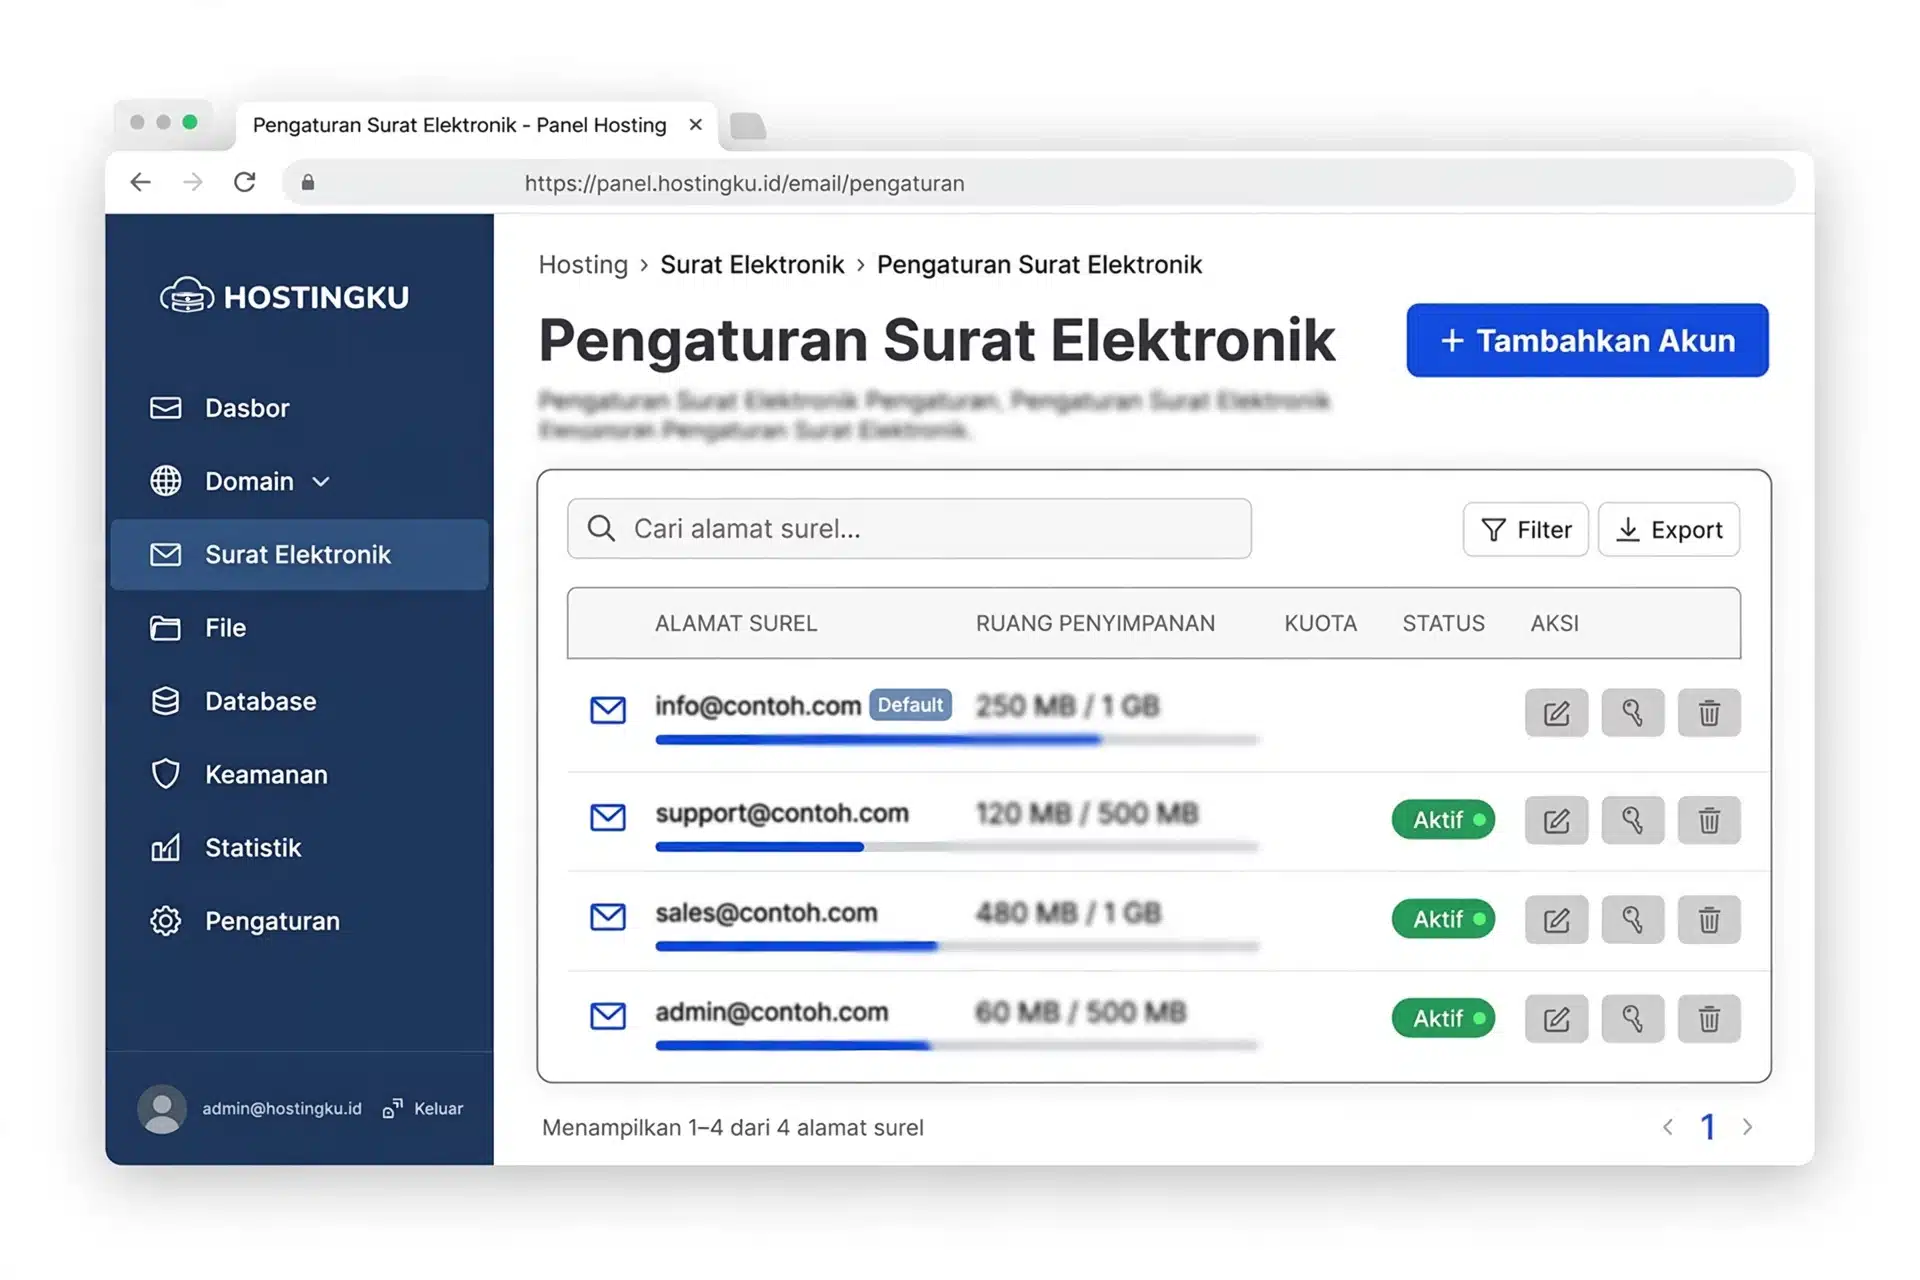1920x1280 pixels.
Task: Click Aktif badge for admin@contoh.com
Action: click(x=1443, y=1018)
